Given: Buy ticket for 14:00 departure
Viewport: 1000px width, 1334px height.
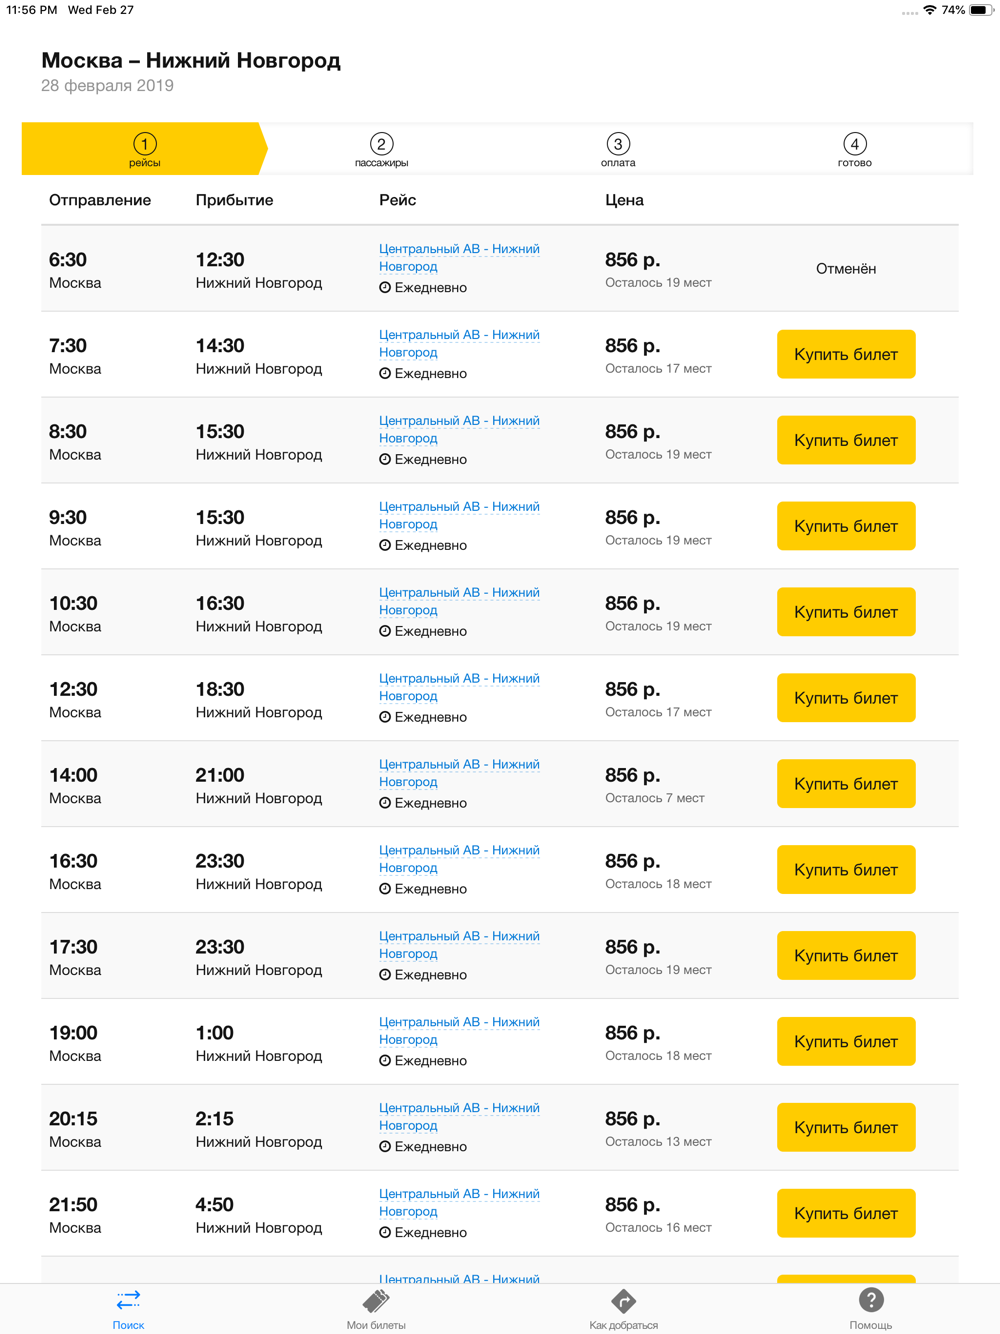Looking at the screenshot, I should [846, 784].
